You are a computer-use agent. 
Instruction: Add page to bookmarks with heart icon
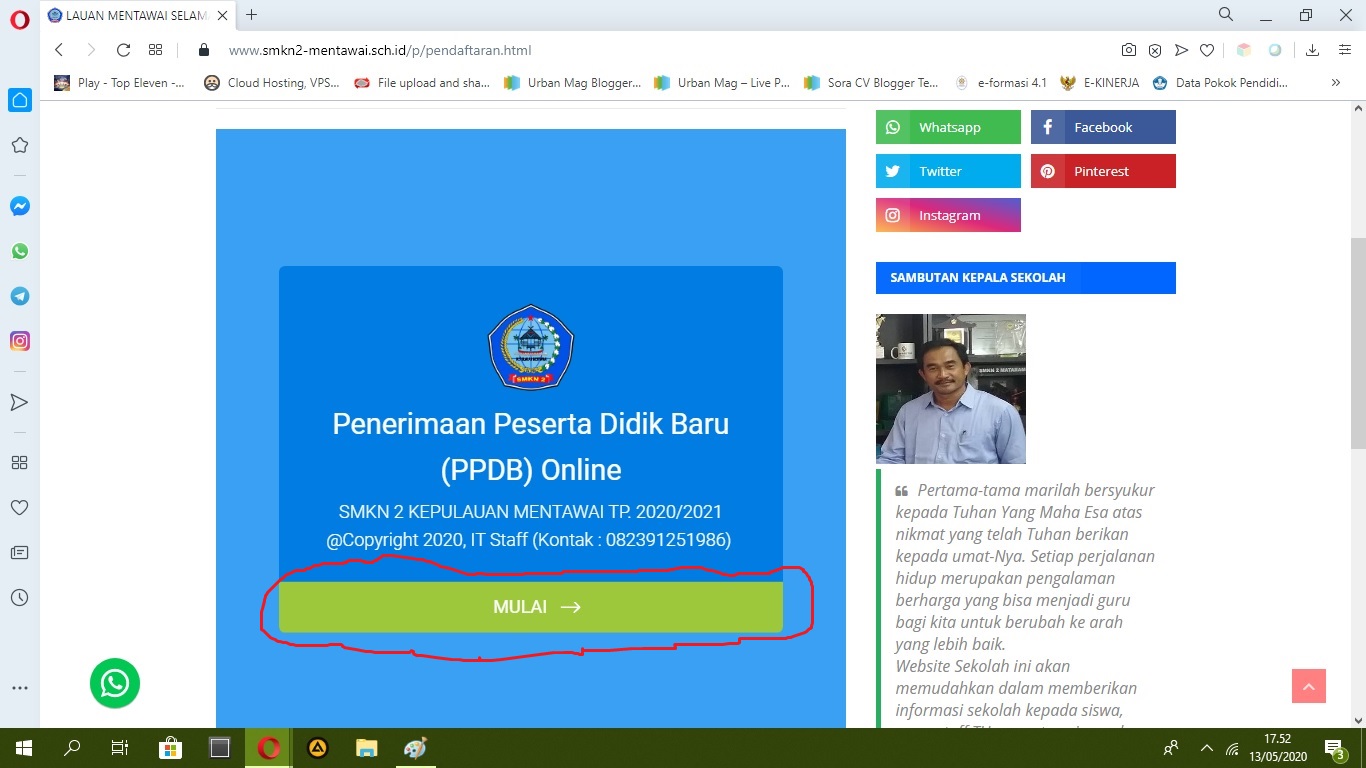pyautogui.click(x=1207, y=50)
